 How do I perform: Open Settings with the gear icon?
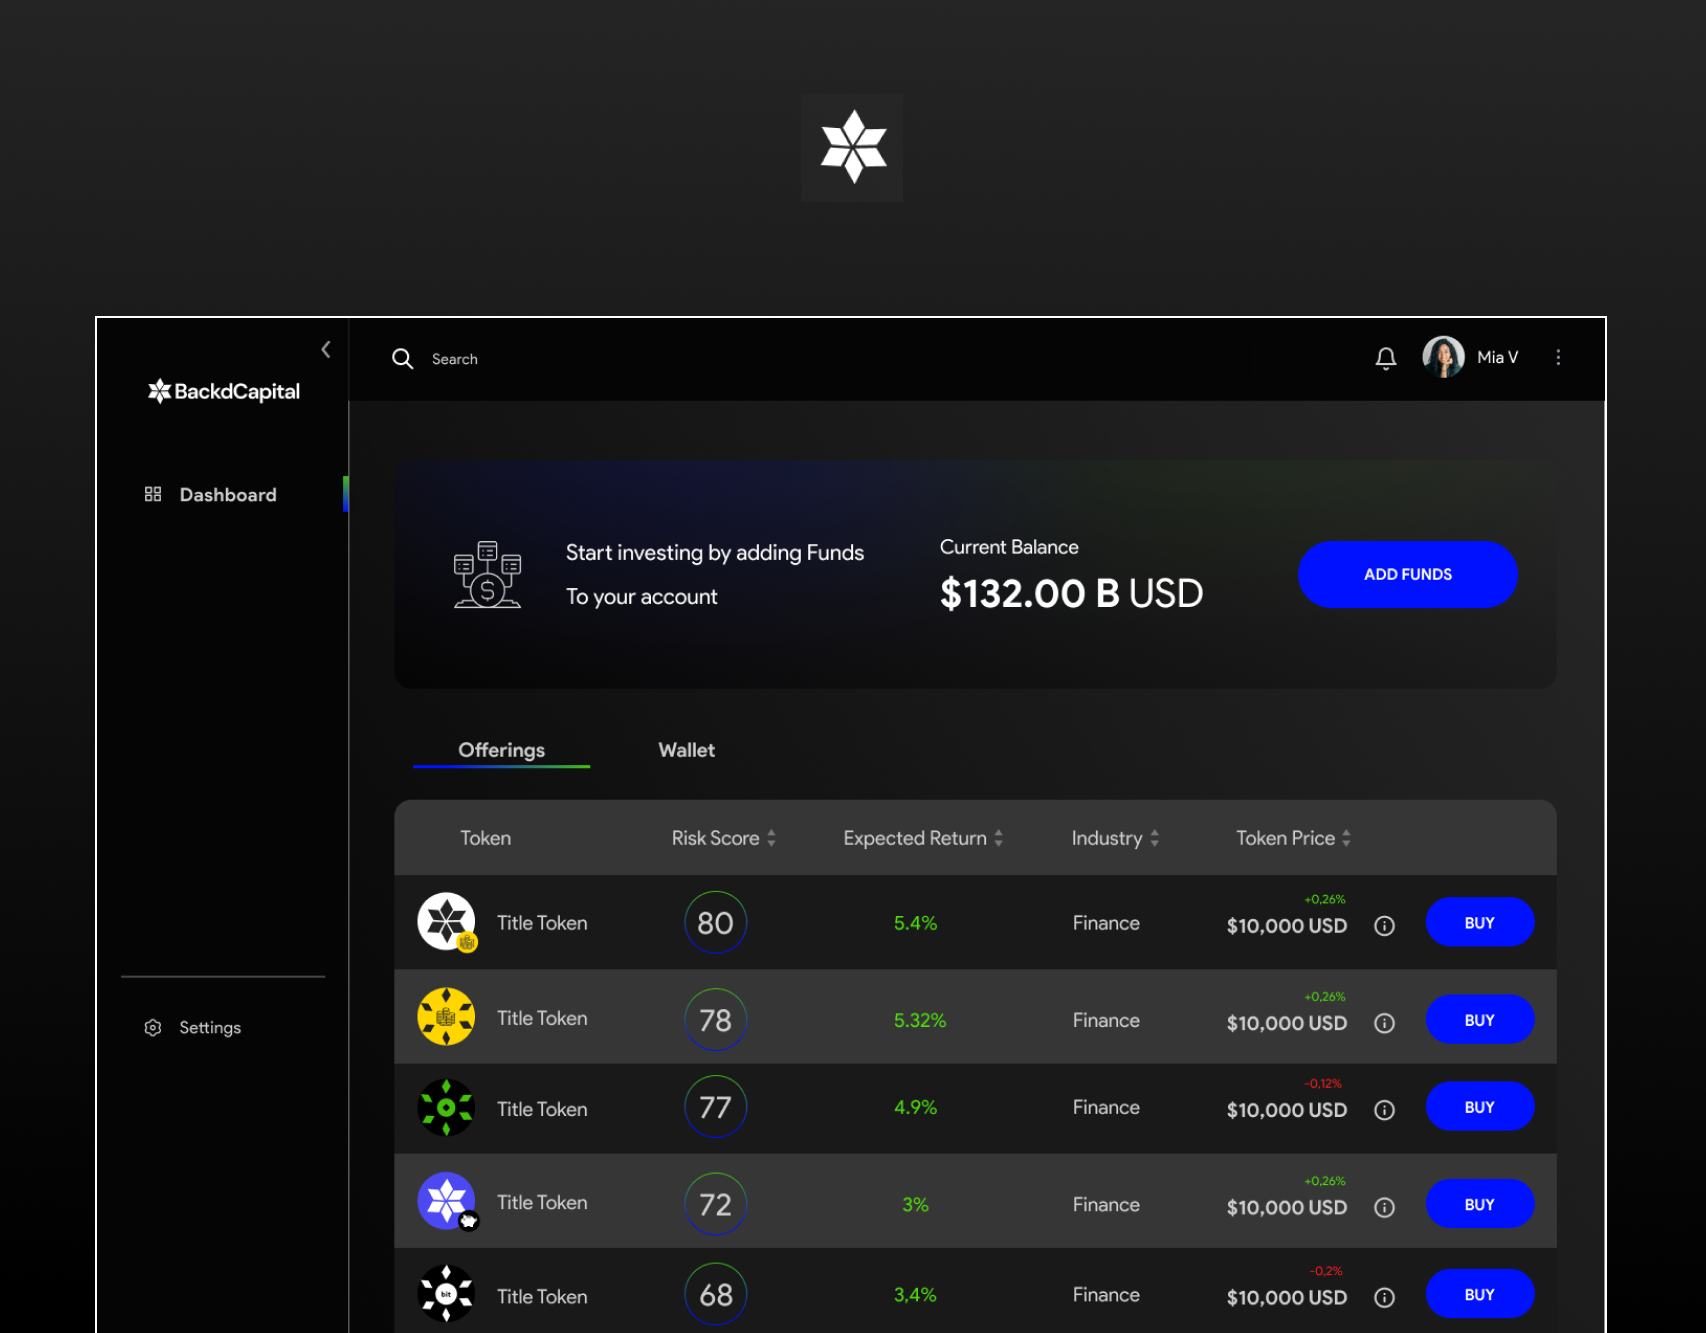[x=153, y=1028]
